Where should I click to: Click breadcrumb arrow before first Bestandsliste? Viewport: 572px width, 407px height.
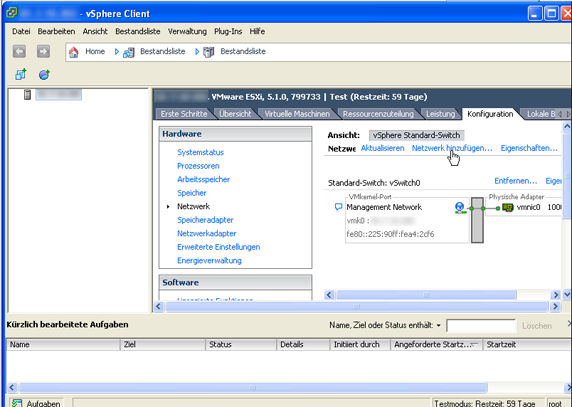(117, 52)
